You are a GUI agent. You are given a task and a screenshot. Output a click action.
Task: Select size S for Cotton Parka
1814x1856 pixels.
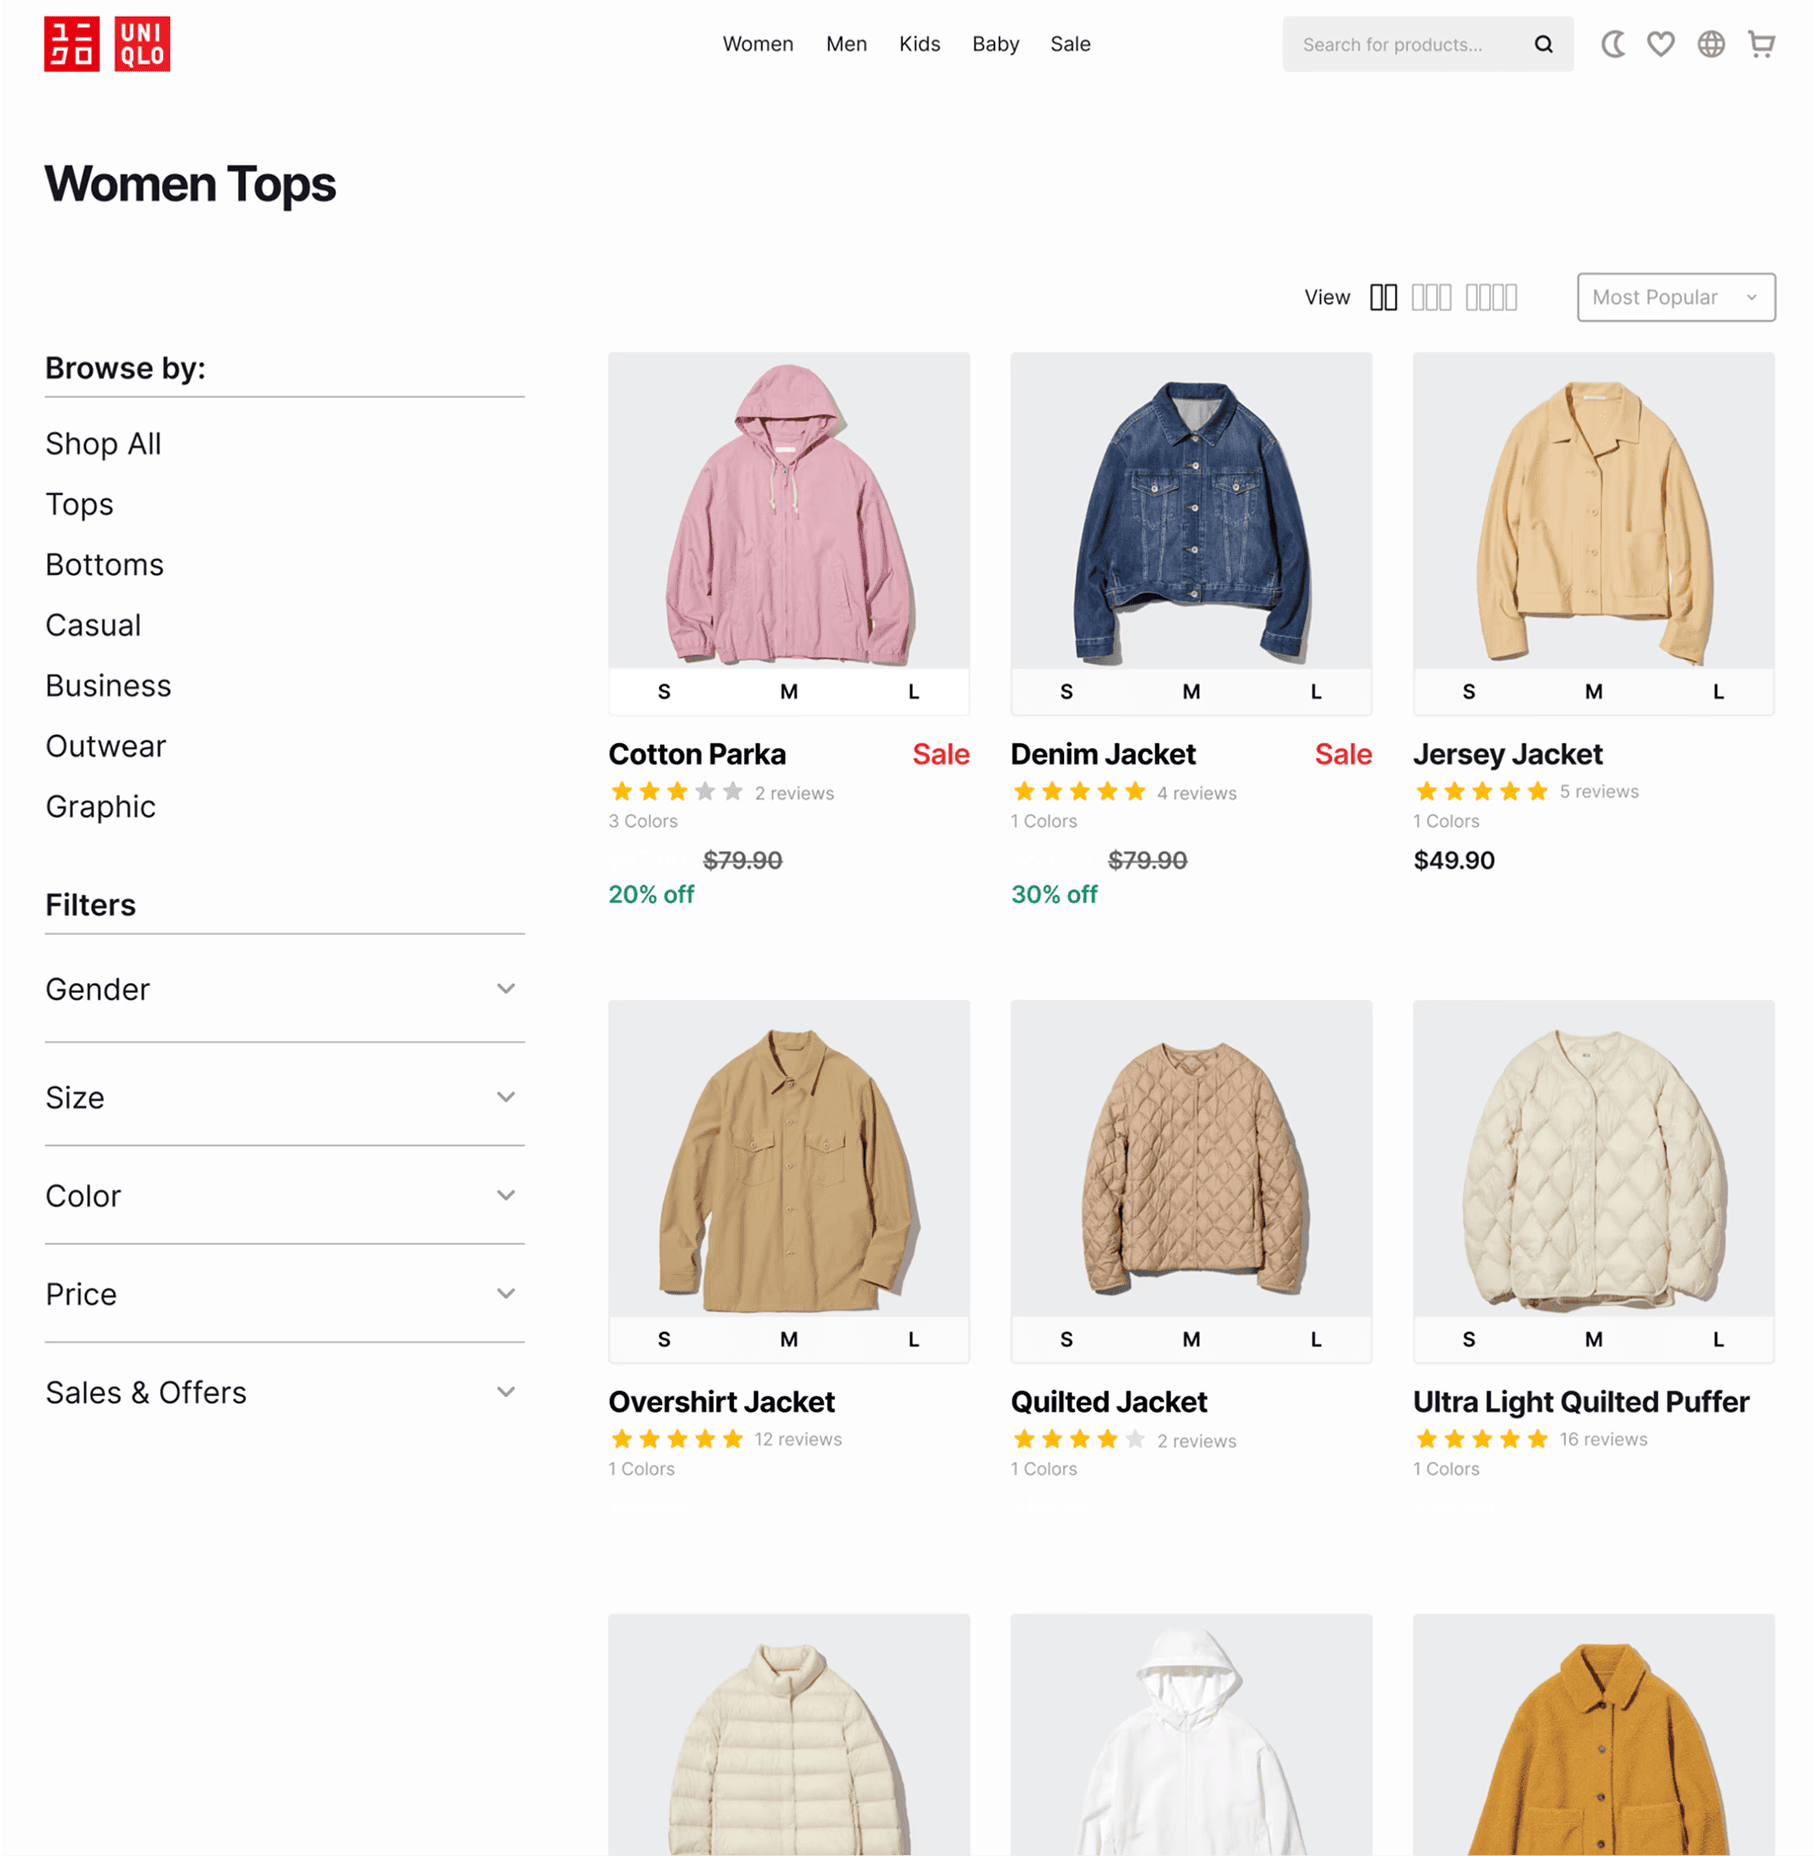[664, 692]
